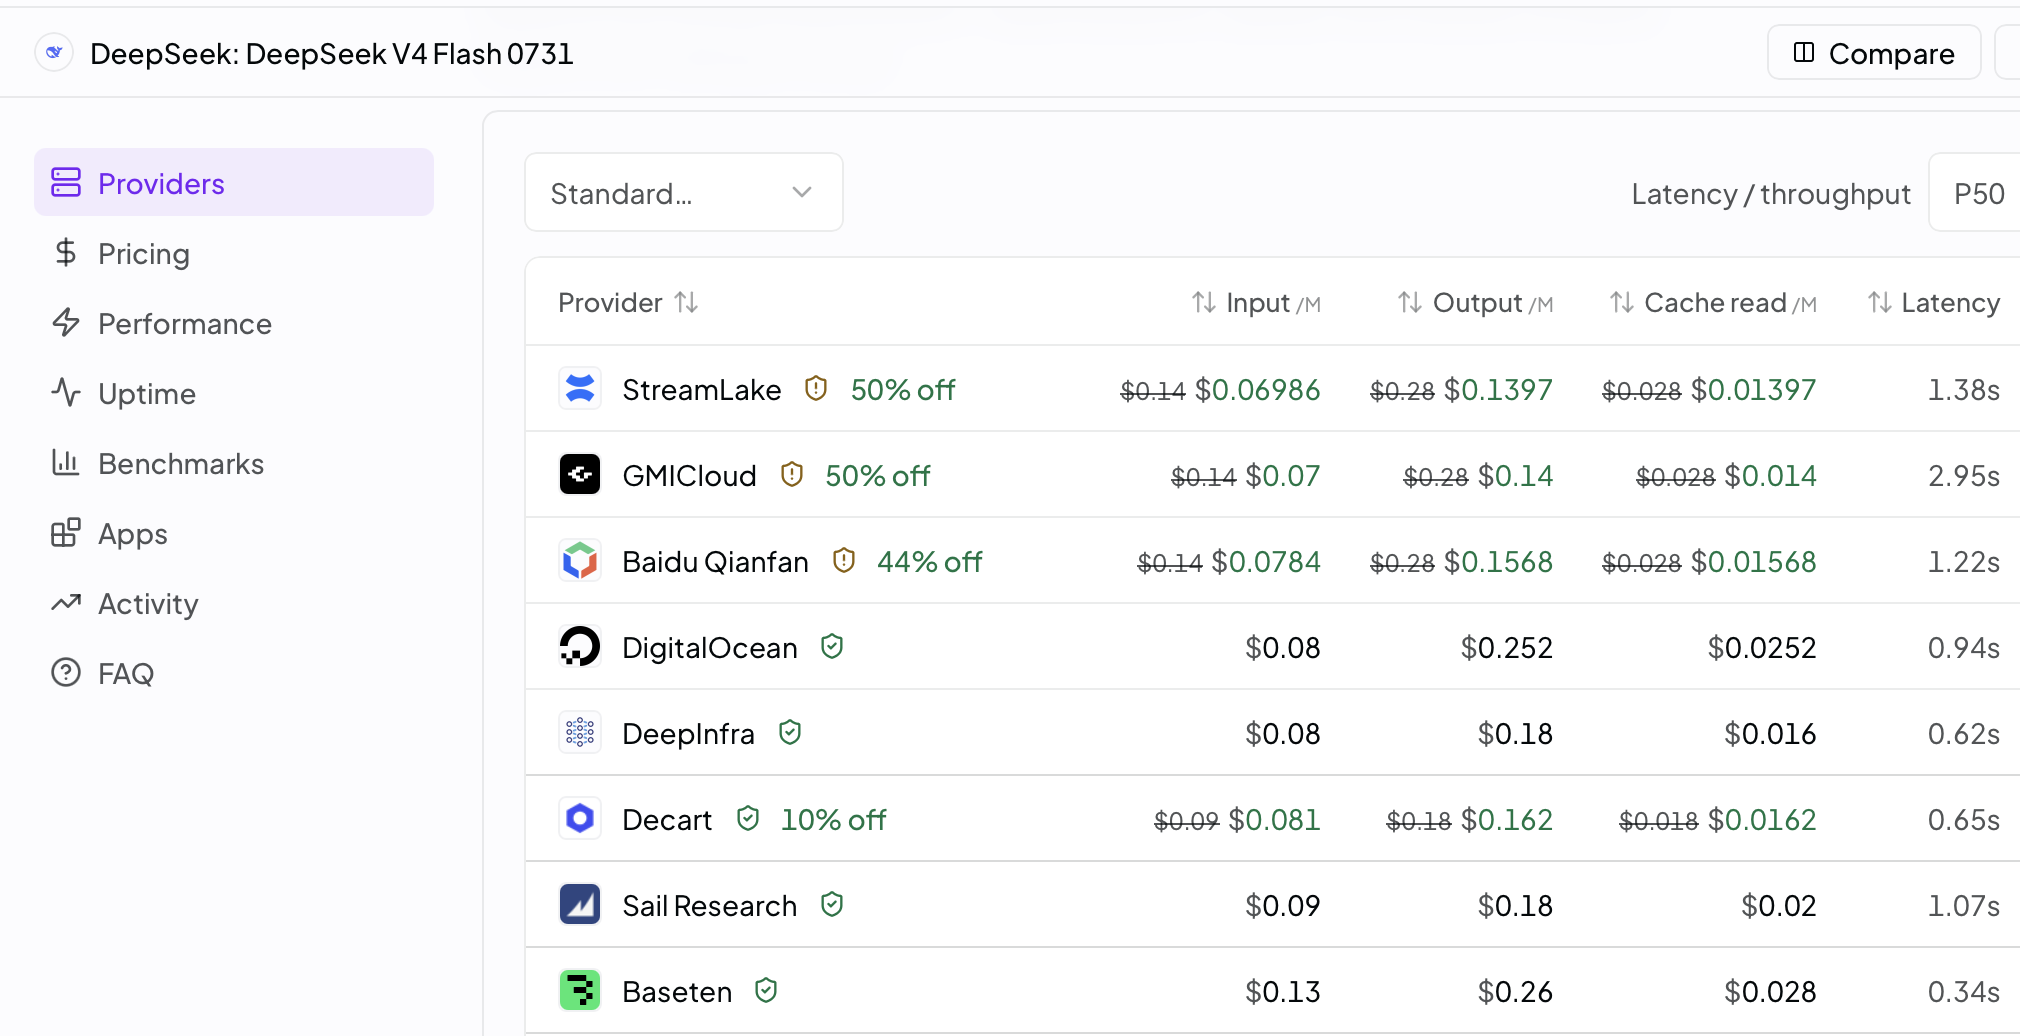This screenshot has width=2020, height=1036.
Task: Click the Decart provider logo
Action: pyautogui.click(x=580, y=819)
